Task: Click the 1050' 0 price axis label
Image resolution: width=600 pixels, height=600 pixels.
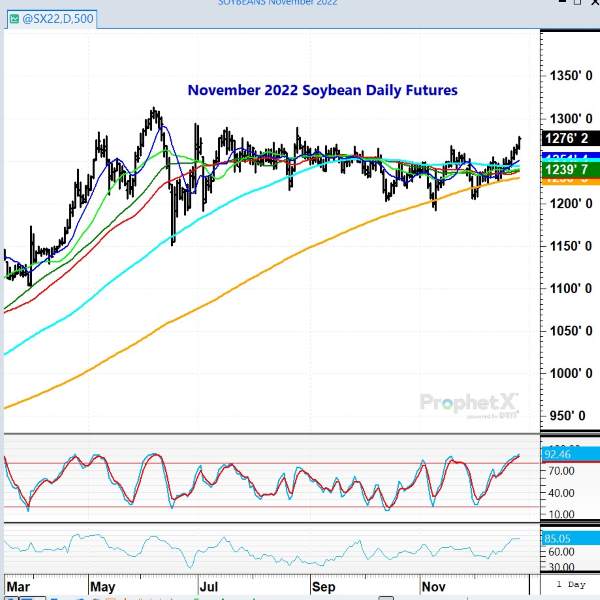Action: pyautogui.click(x=571, y=331)
